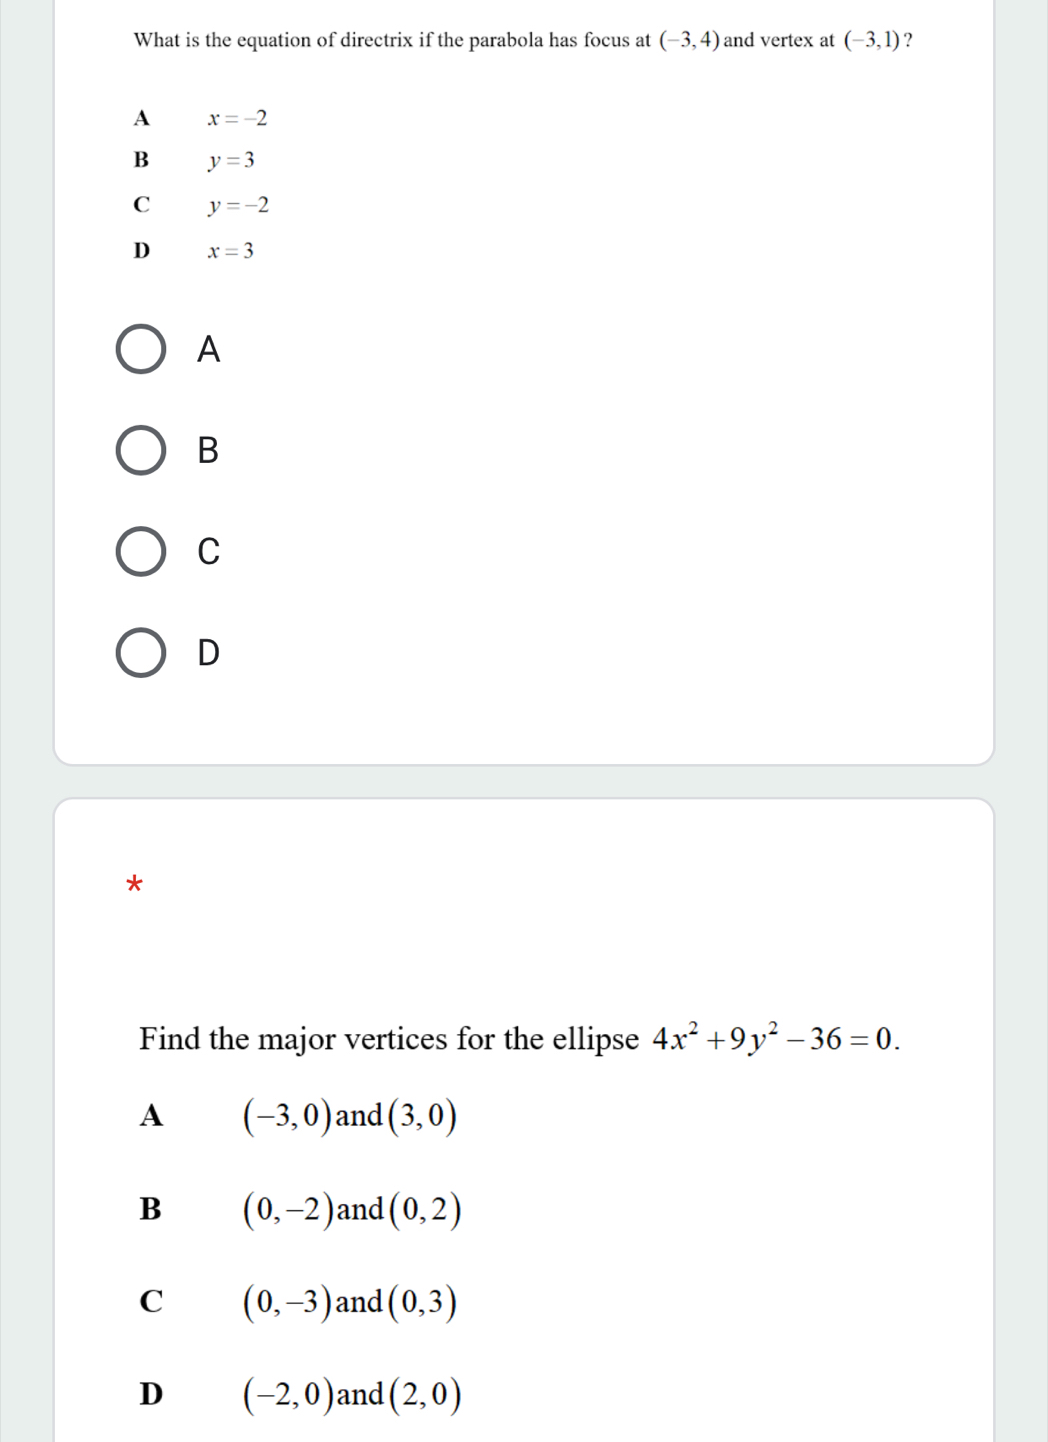Click the parabola directrix question text
The width and height of the screenshot is (1048, 1442).
(390, 41)
